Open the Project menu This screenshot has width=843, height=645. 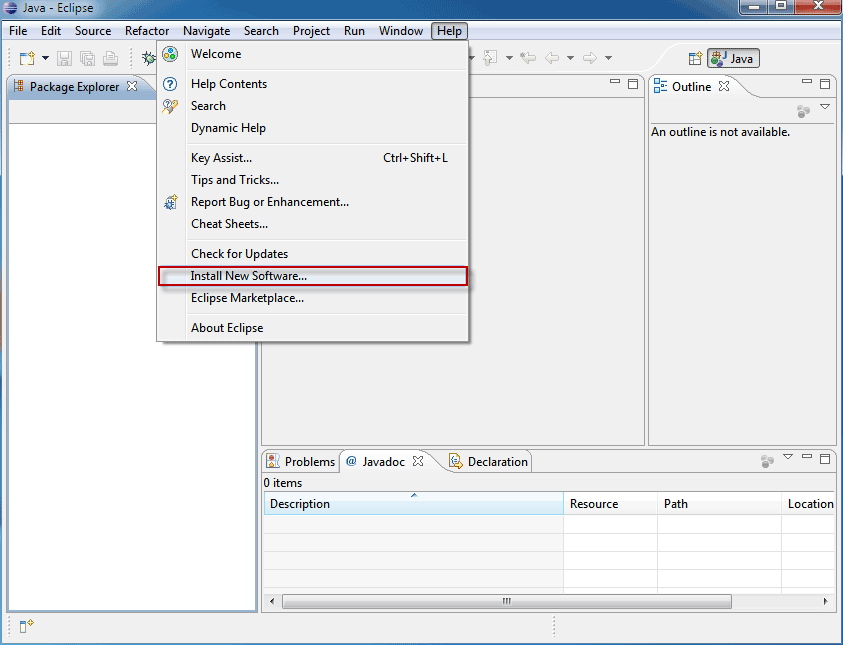click(x=311, y=31)
